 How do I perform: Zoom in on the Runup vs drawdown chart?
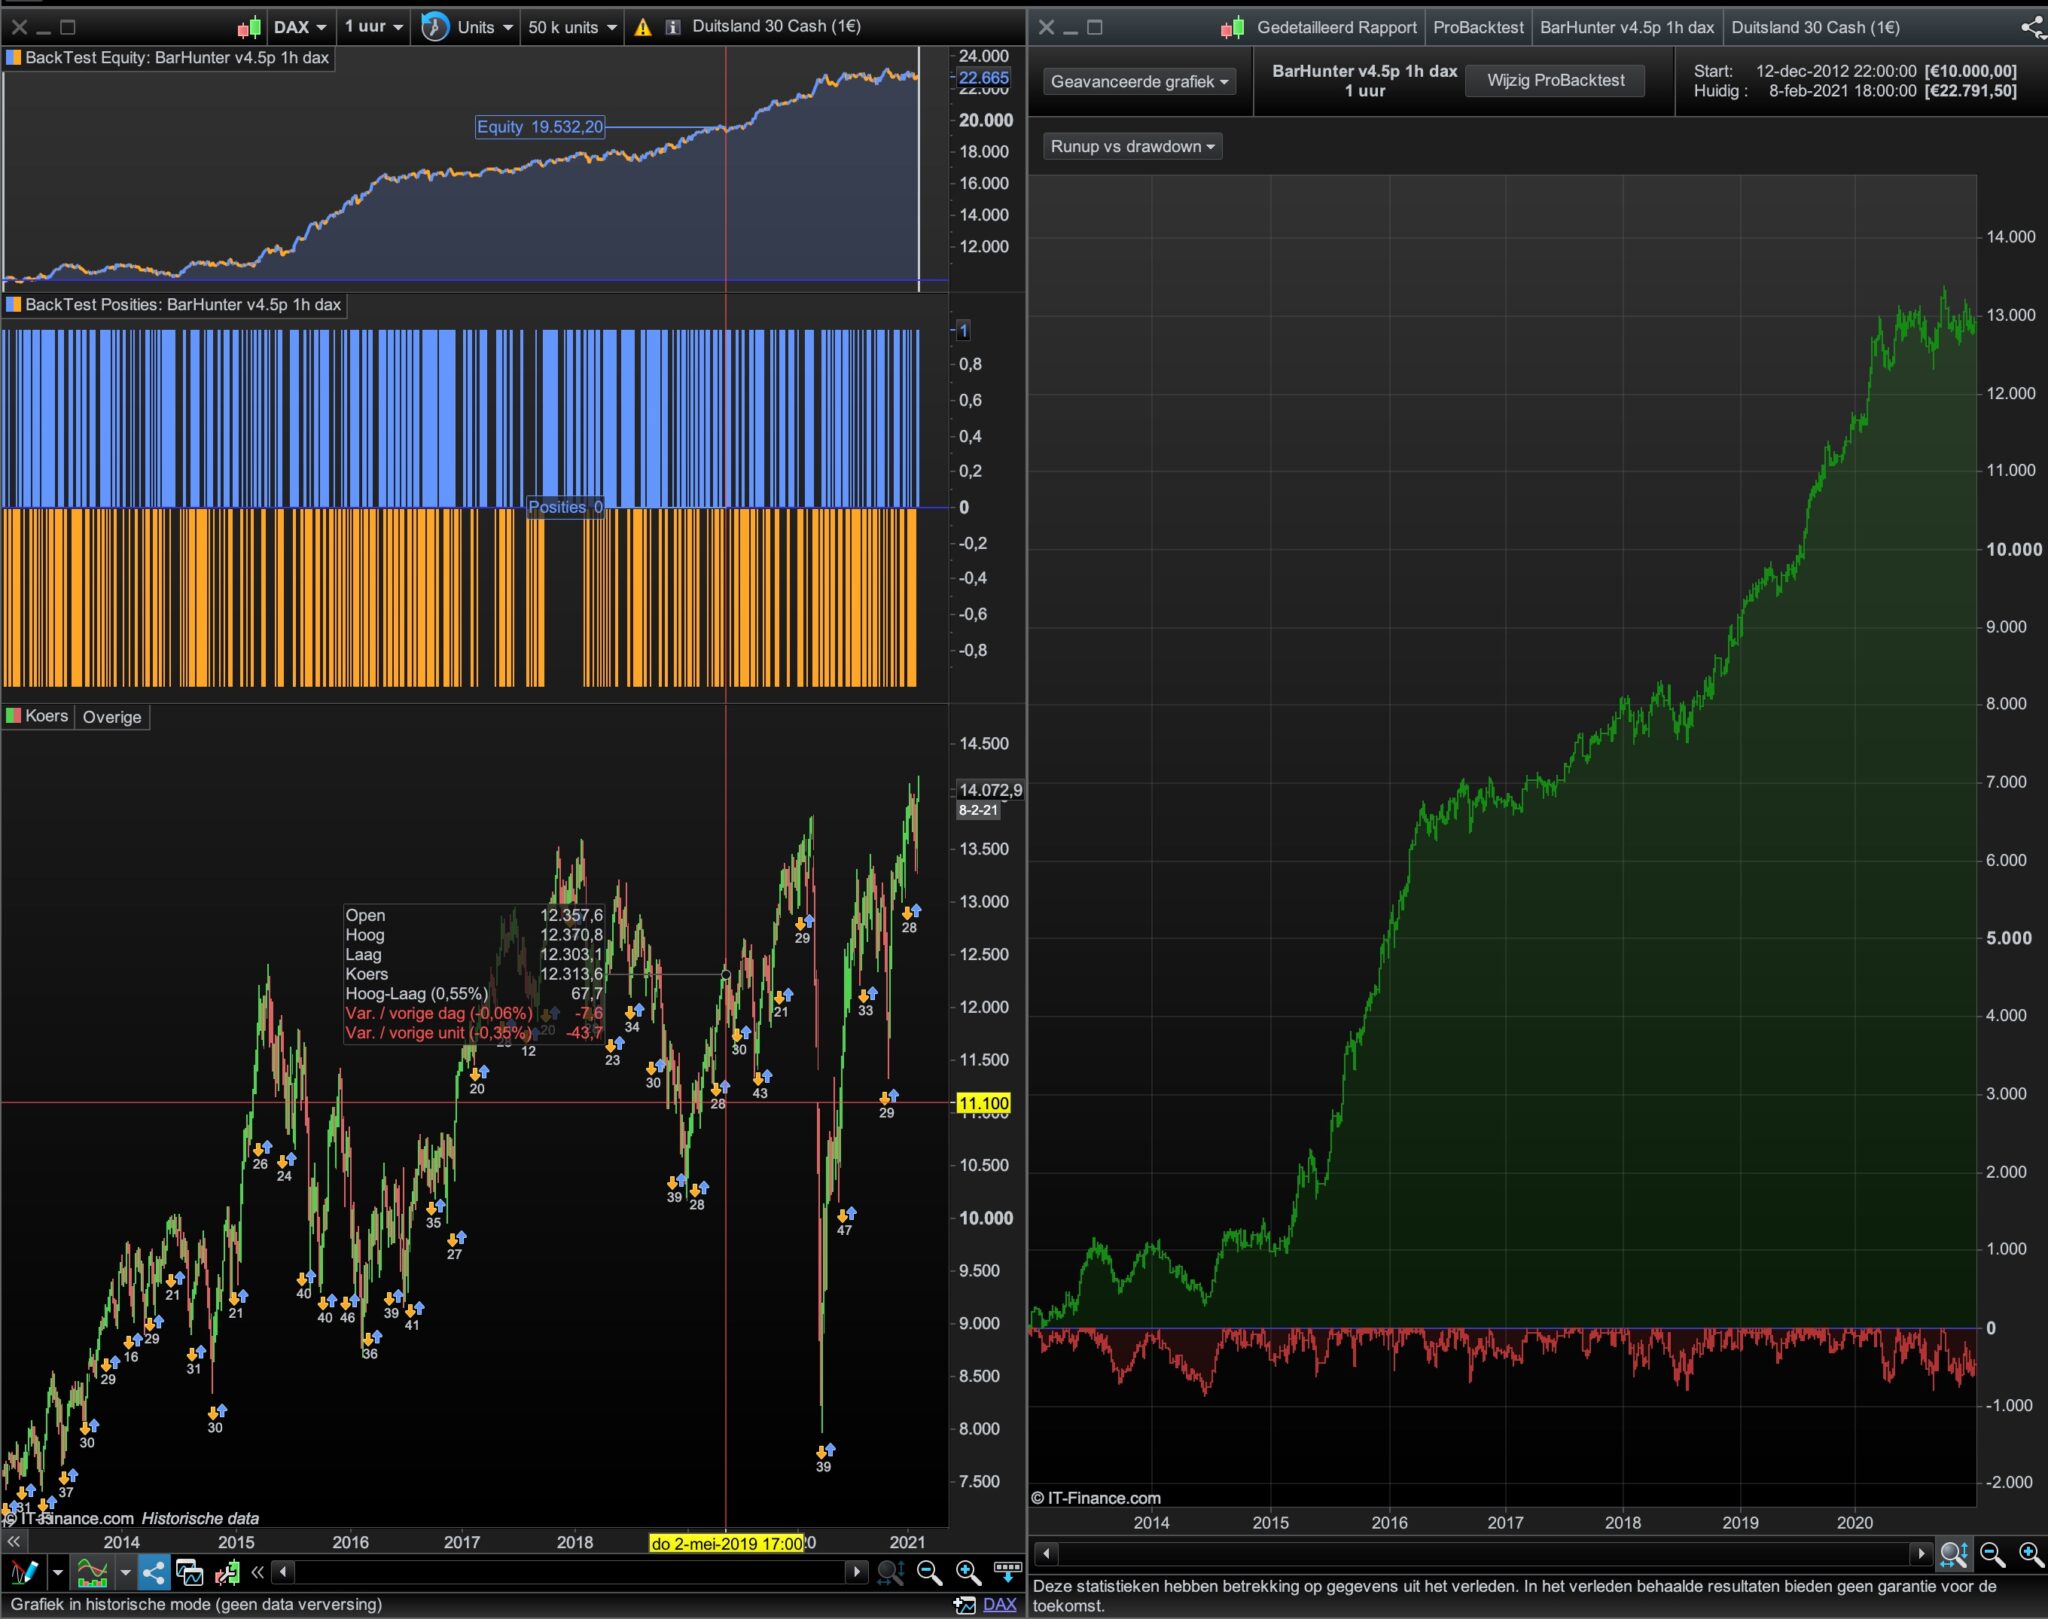point(2030,1554)
